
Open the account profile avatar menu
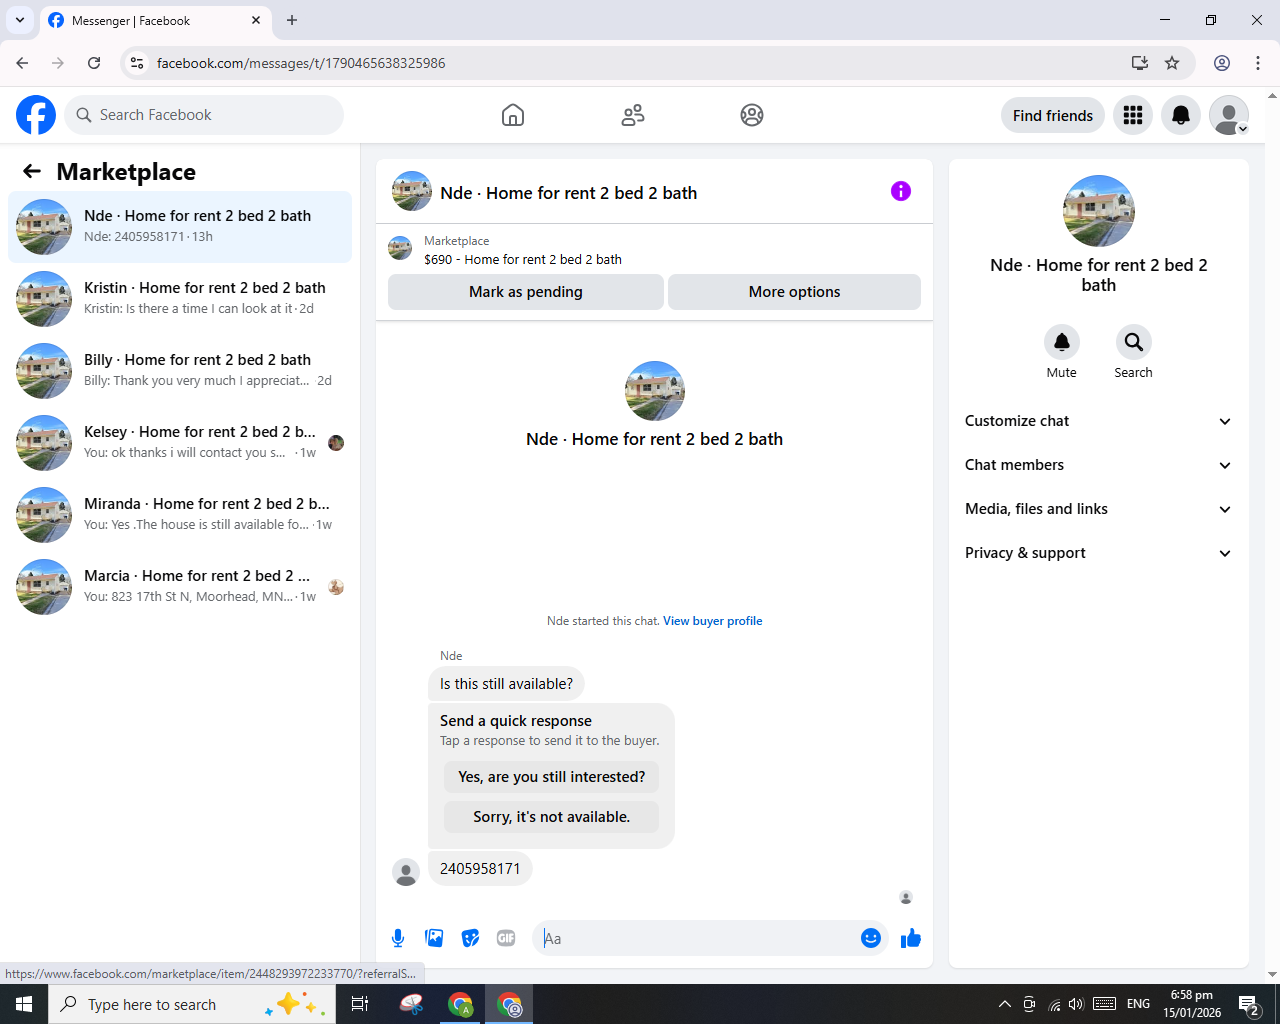tap(1229, 115)
